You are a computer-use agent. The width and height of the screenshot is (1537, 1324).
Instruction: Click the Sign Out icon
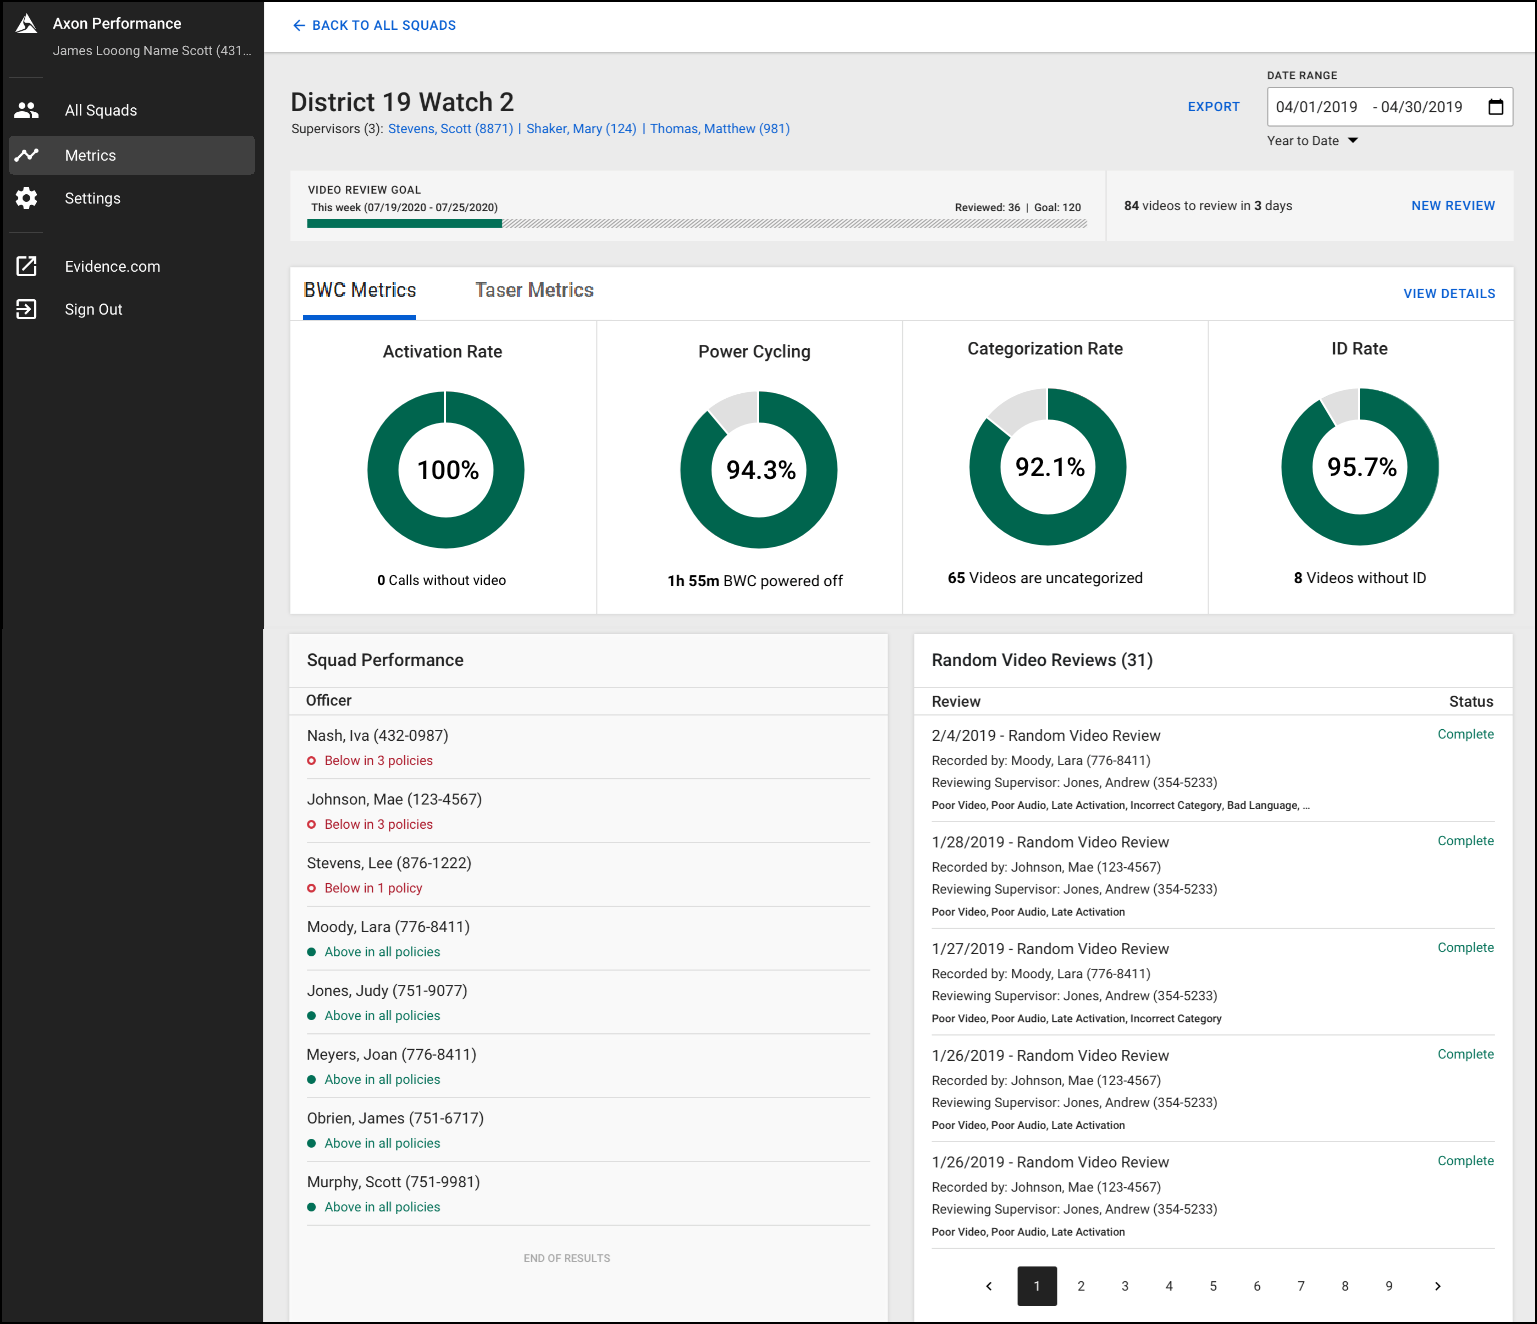pyautogui.click(x=26, y=309)
